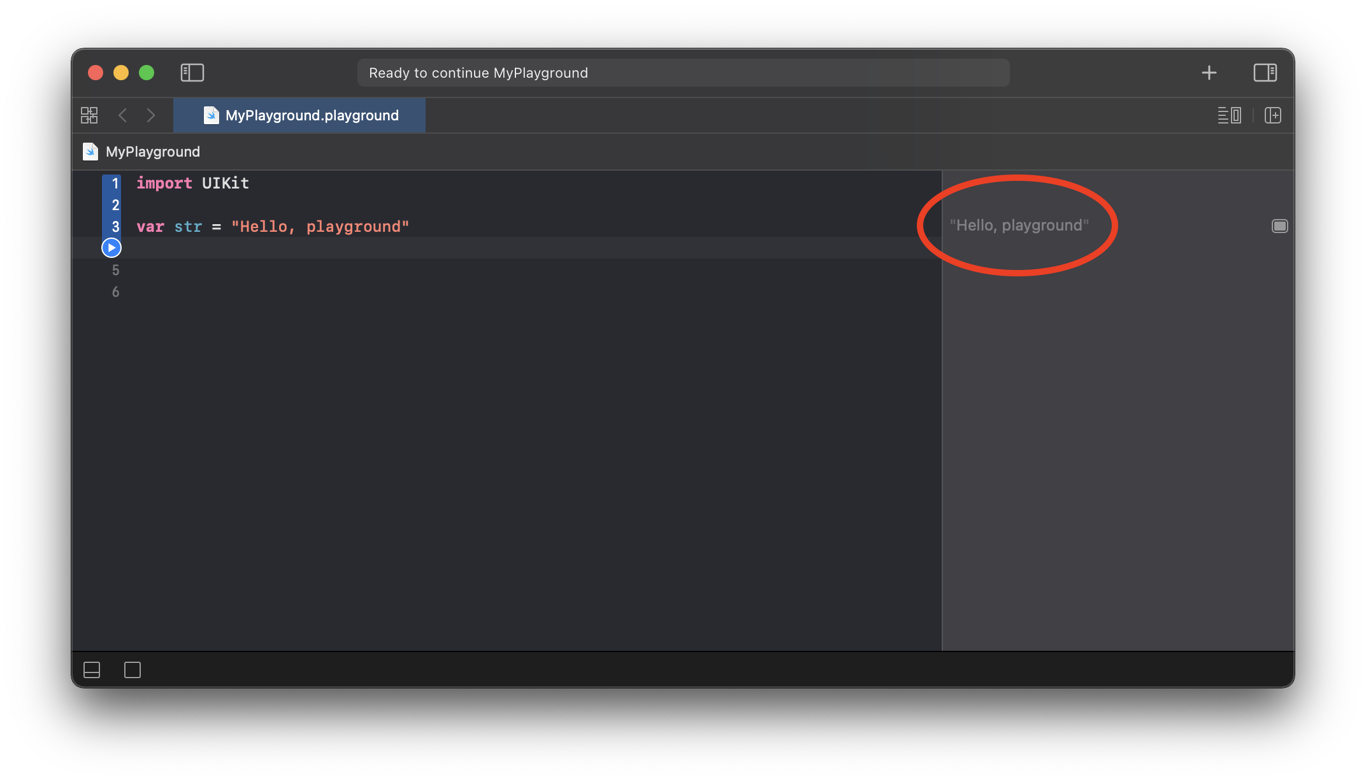This screenshot has width=1366, height=782.
Task: Go back with left chevron arrow
Action: point(123,116)
